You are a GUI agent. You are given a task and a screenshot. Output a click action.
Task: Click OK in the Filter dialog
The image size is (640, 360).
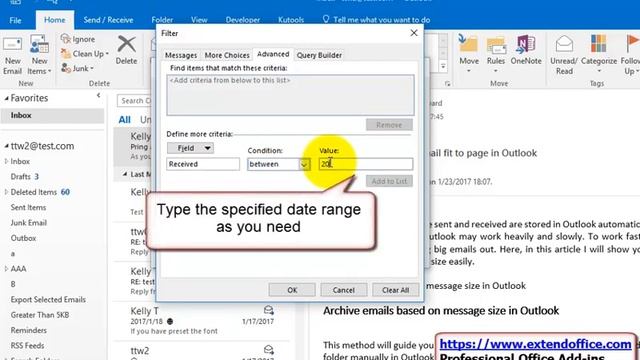[x=292, y=290]
